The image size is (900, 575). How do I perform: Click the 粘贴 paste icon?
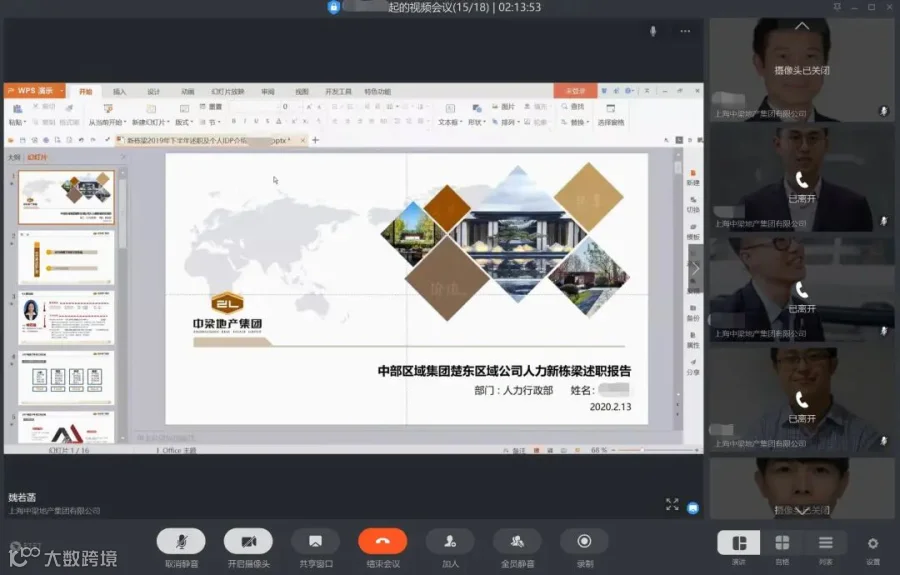pos(17,108)
